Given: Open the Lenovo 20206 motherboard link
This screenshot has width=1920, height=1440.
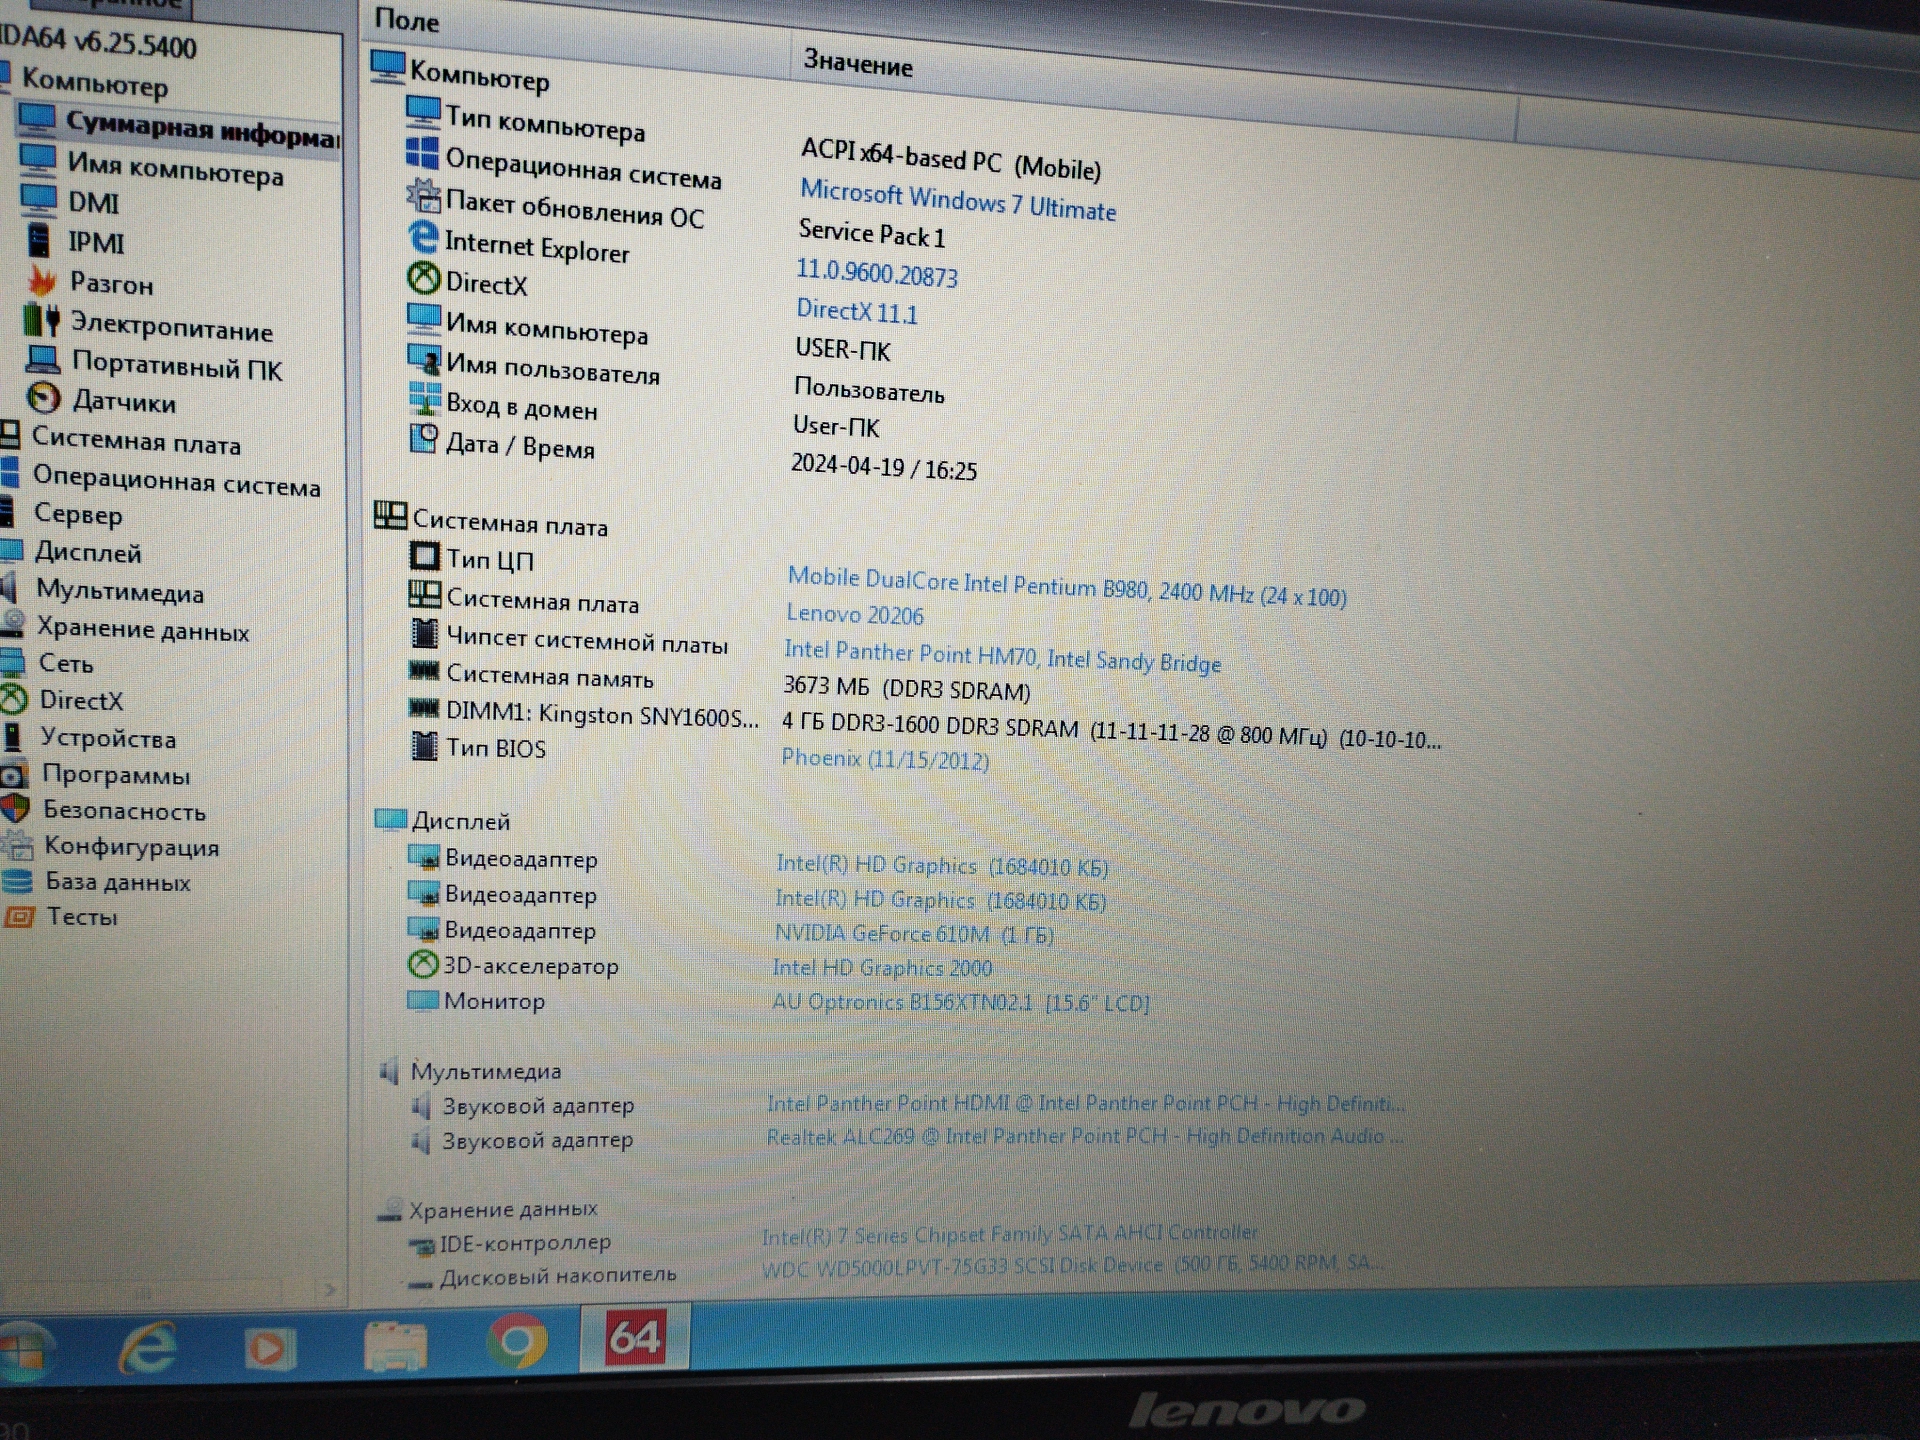Looking at the screenshot, I should pos(855,614).
